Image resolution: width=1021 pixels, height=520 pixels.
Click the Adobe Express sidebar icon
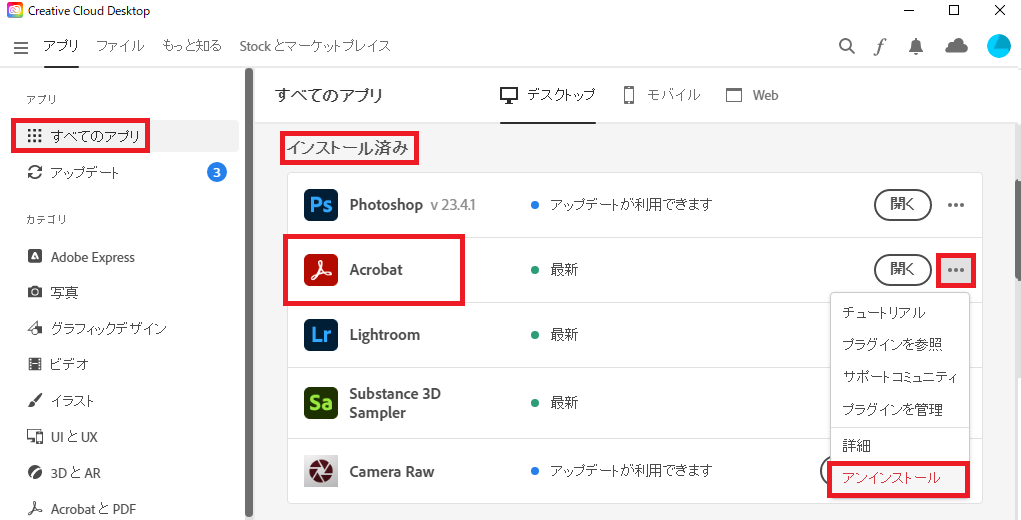(35, 256)
